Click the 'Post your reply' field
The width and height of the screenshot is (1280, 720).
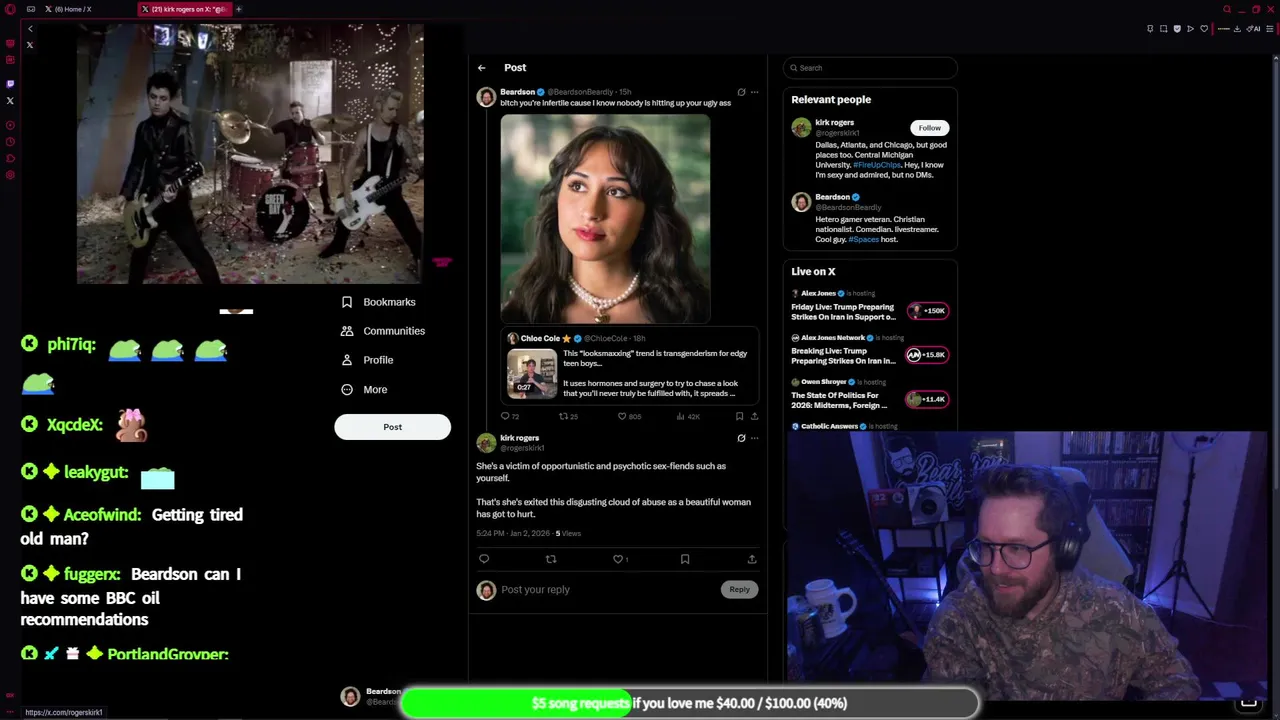tap(608, 590)
